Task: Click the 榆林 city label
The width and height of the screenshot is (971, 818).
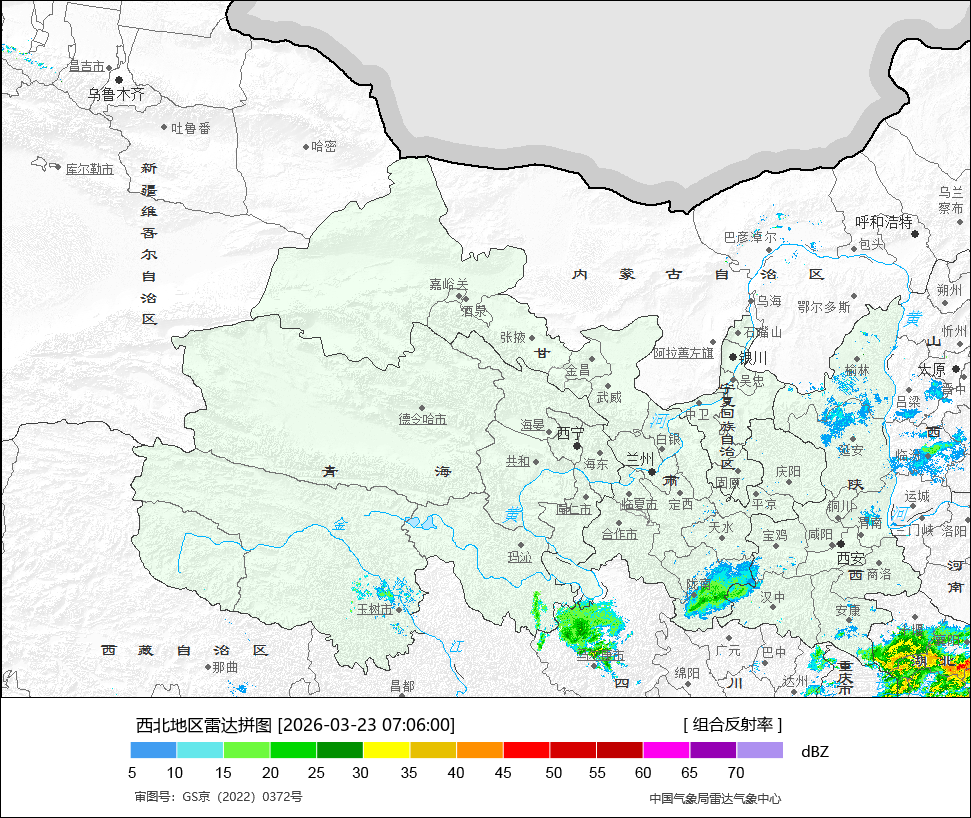Action: pyautogui.click(x=857, y=370)
